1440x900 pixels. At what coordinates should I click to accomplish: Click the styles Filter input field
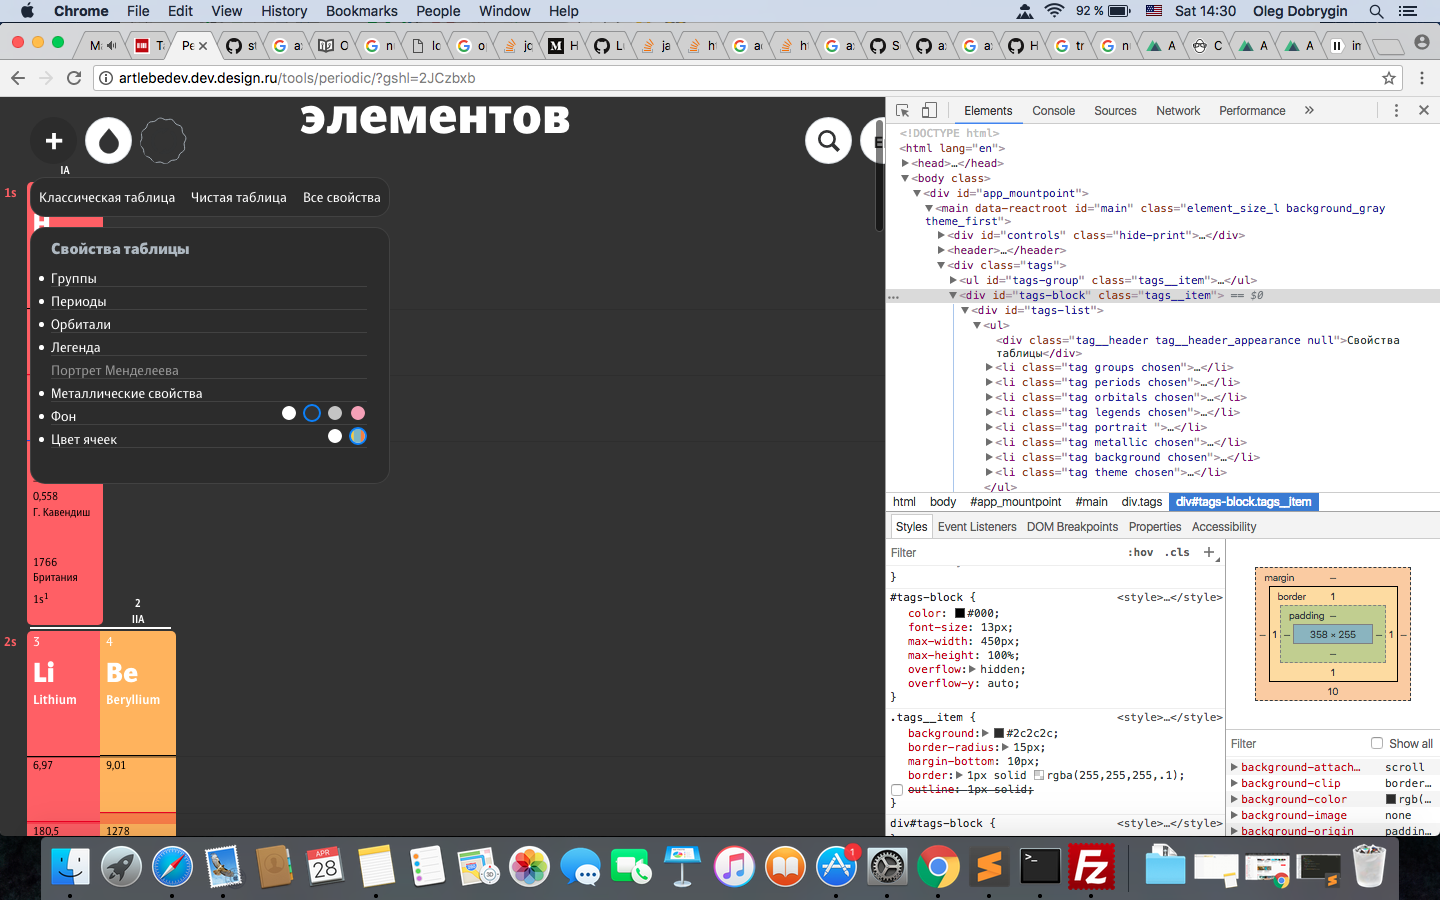click(x=1000, y=553)
